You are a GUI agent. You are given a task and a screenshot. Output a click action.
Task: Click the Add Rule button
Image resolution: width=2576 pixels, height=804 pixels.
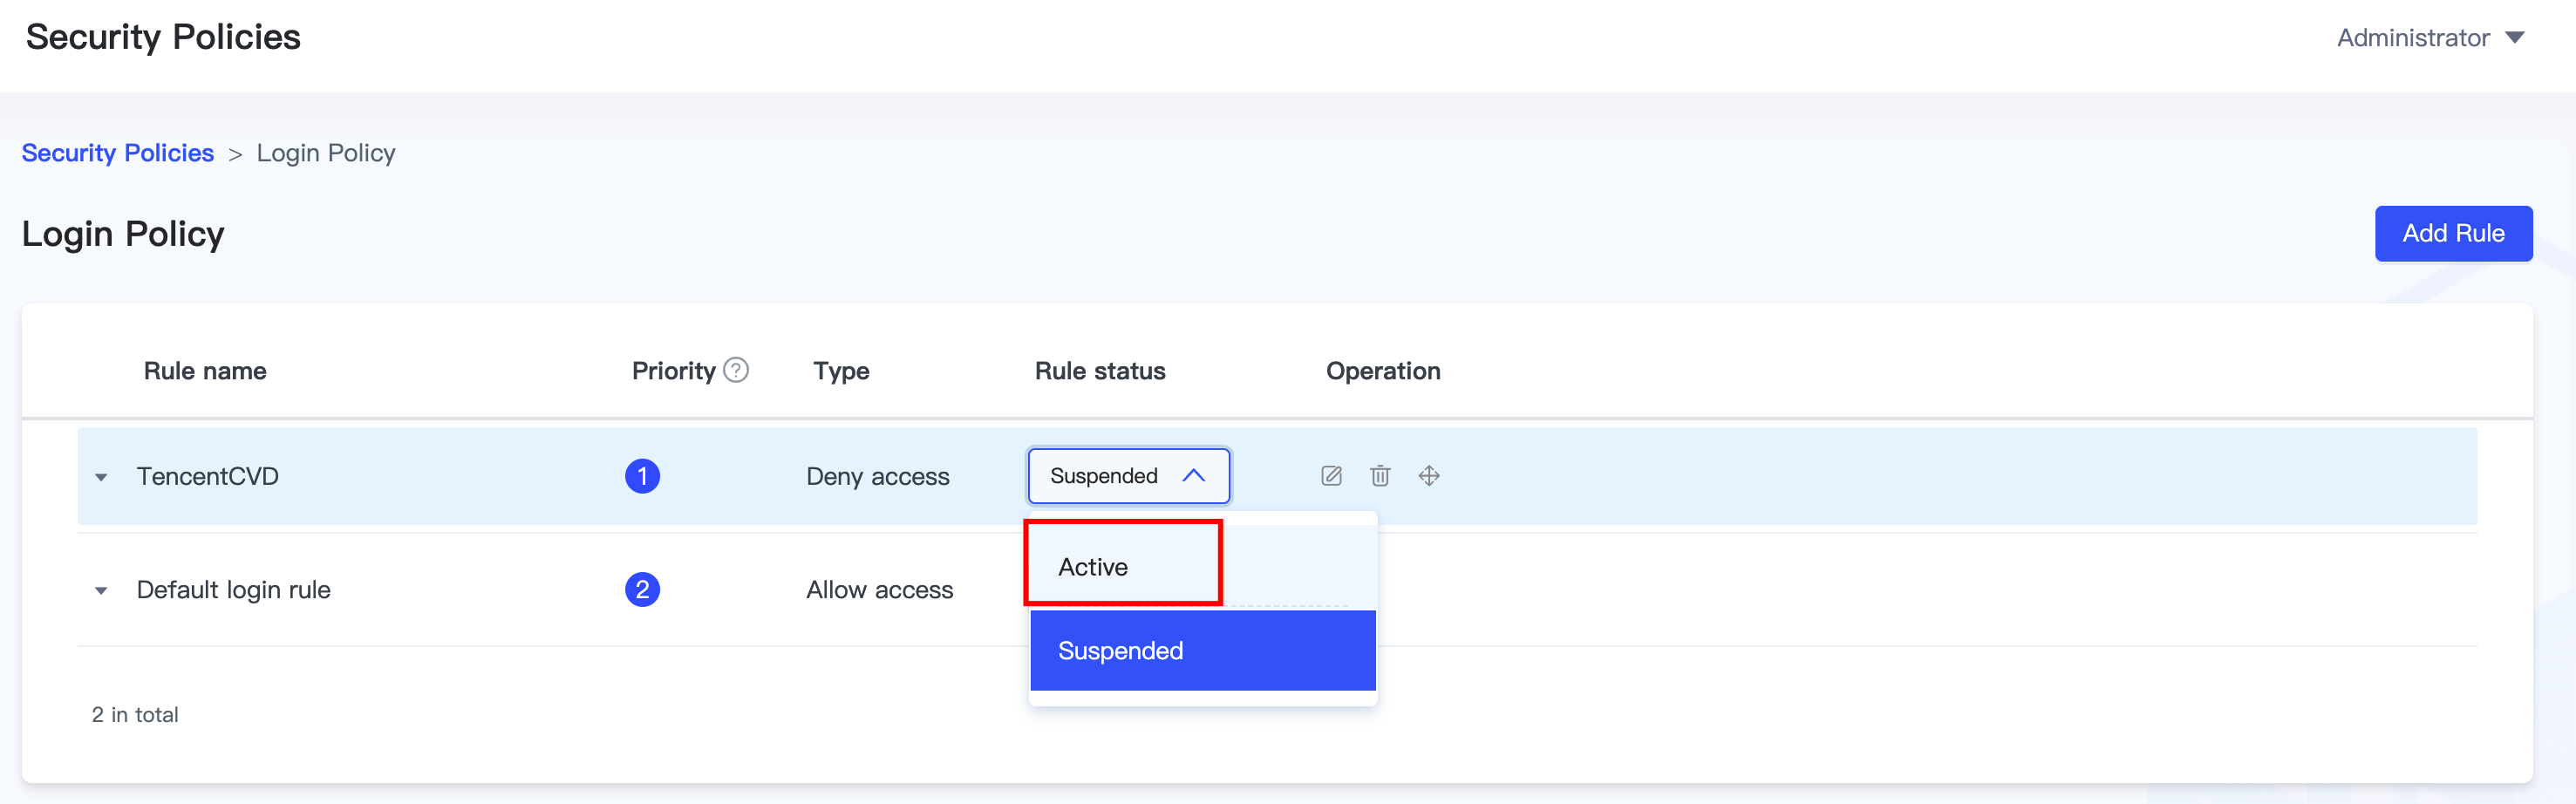[x=2452, y=233]
